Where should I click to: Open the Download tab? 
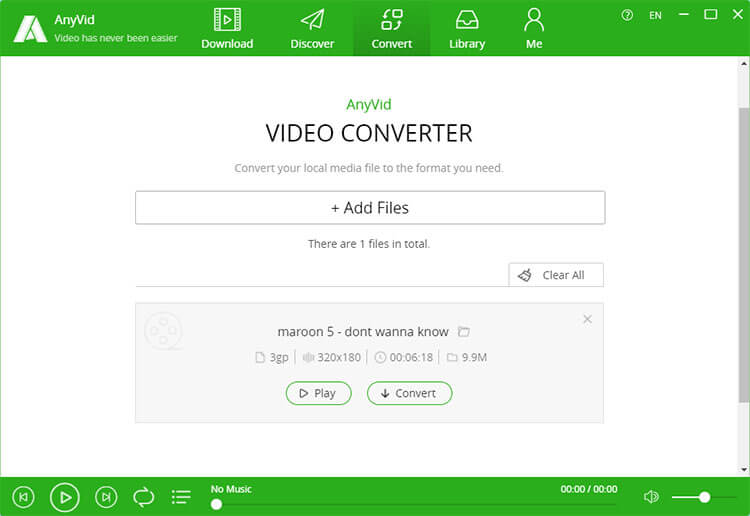(227, 29)
